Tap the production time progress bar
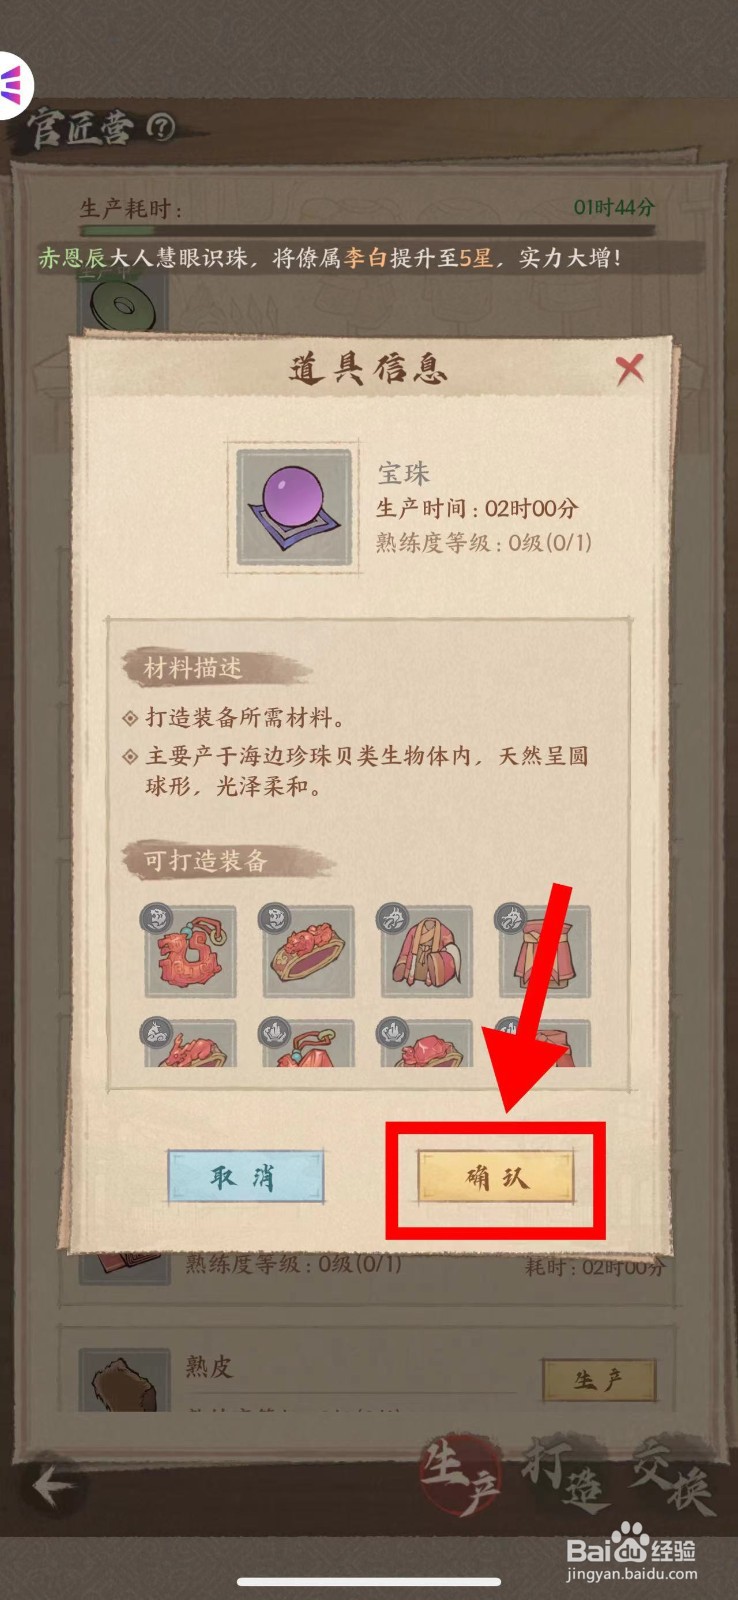Image resolution: width=738 pixels, height=1600 pixels. tap(367, 230)
